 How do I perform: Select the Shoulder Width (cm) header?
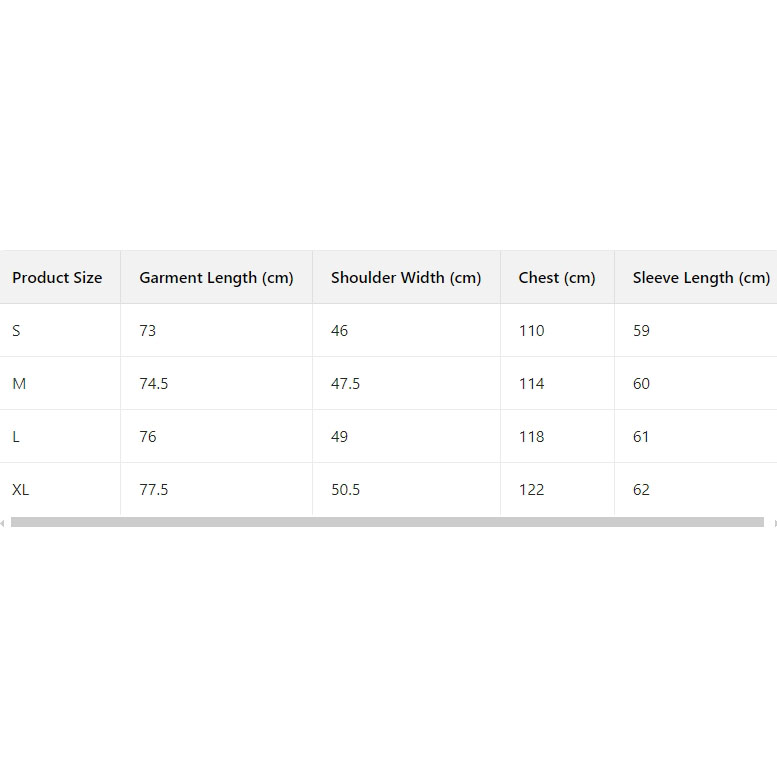point(406,278)
